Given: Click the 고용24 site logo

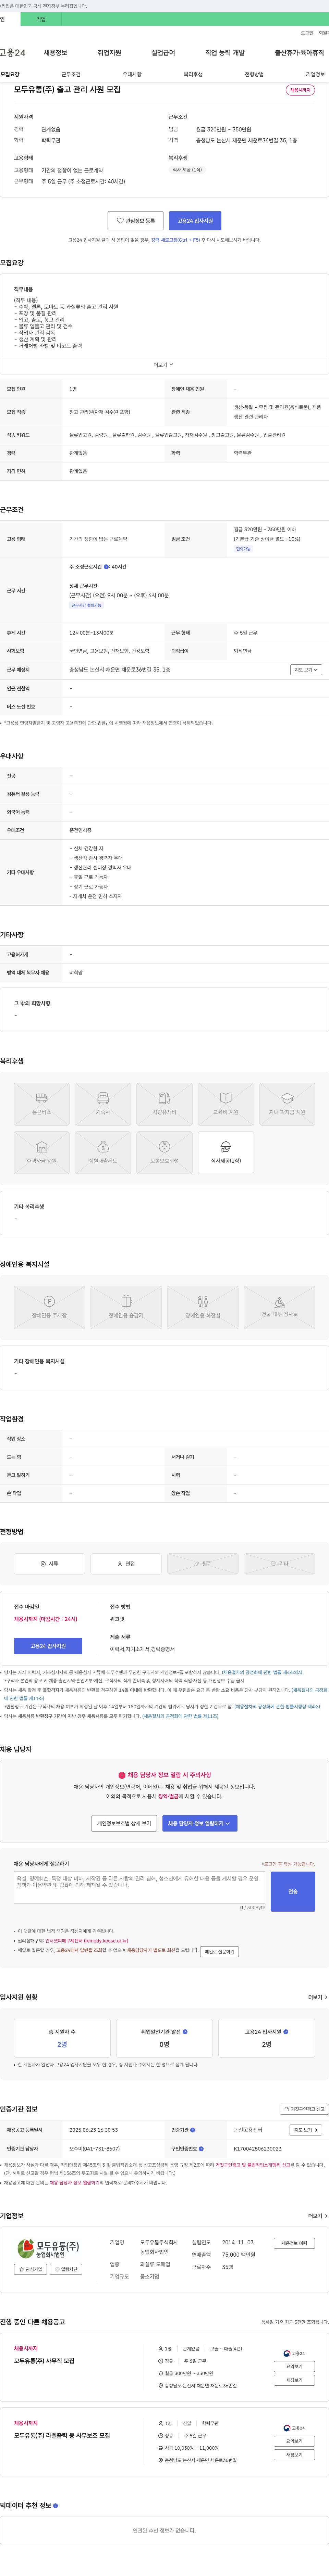Looking at the screenshot, I should tap(13, 53).
